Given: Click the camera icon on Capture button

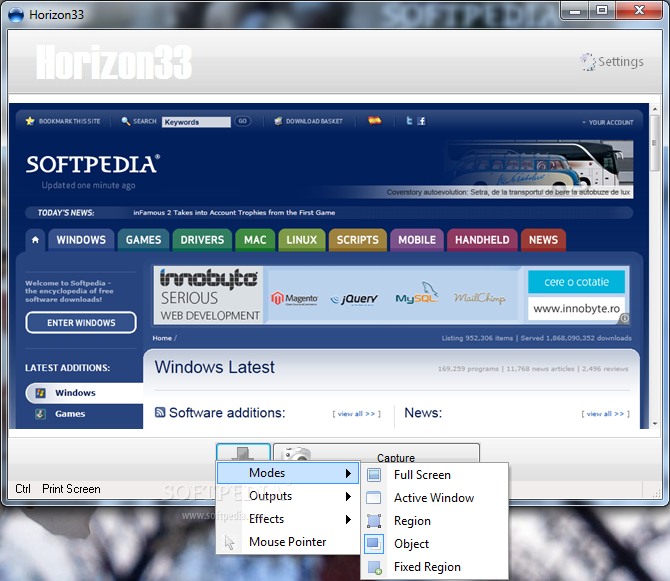Looking at the screenshot, I should 296,455.
